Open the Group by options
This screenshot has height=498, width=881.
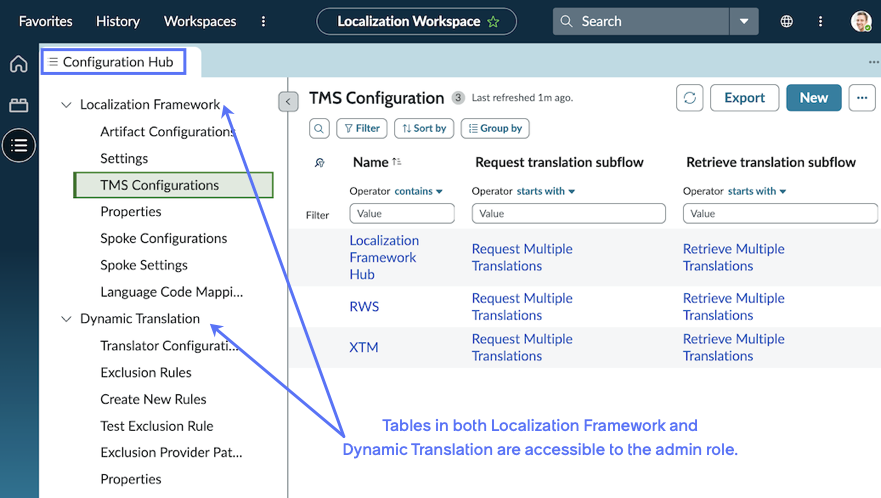click(x=495, y=128)
